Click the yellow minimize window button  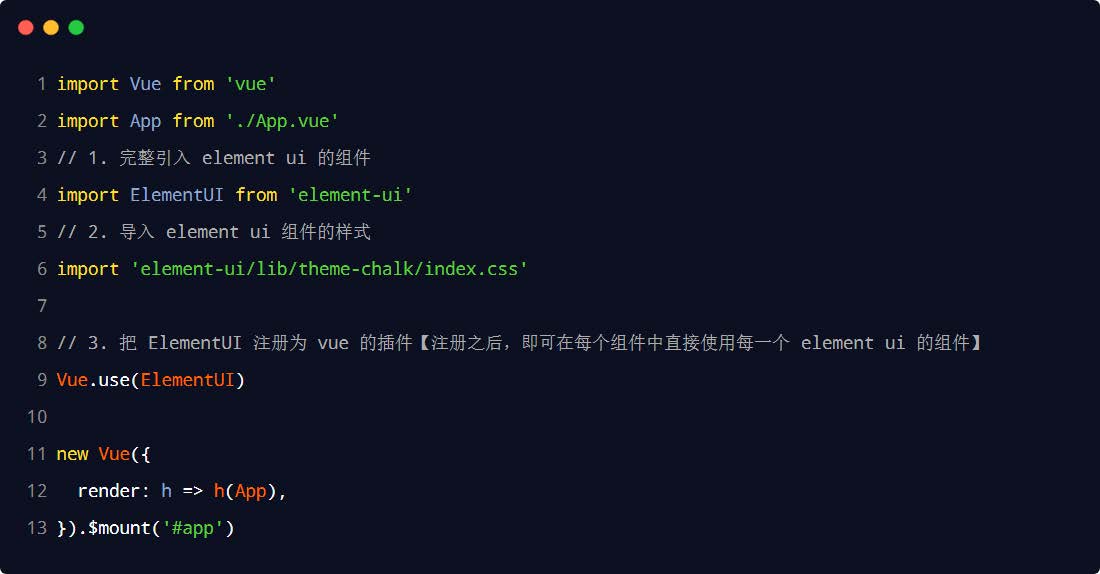pos(51,27)
